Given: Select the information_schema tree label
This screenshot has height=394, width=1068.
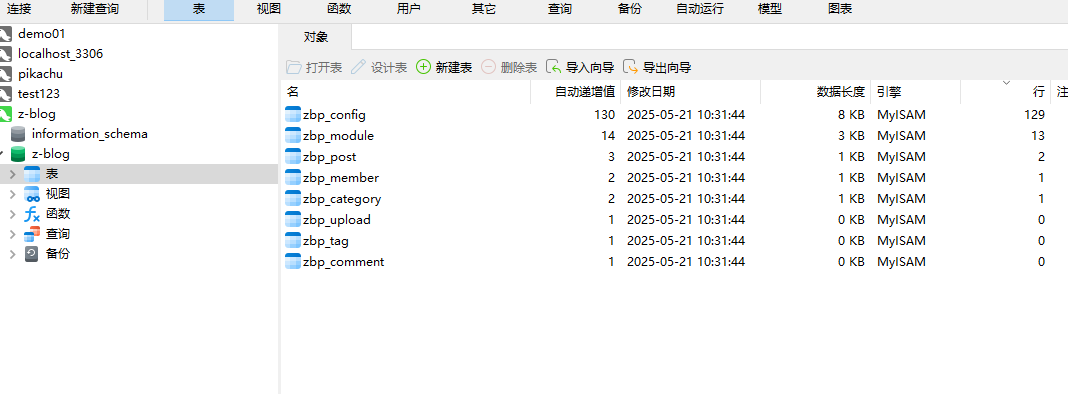Looking at the screenshot, I should pyautogui.click(x=90, y=134).
